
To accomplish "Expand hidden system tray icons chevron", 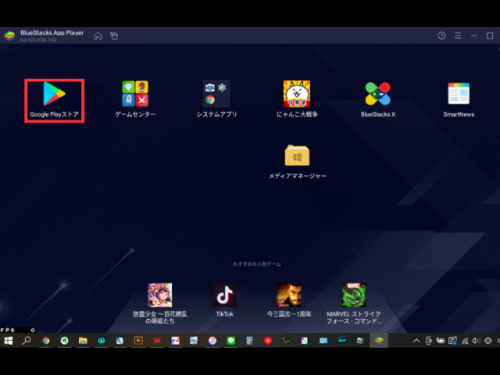I will coord(416,341).
